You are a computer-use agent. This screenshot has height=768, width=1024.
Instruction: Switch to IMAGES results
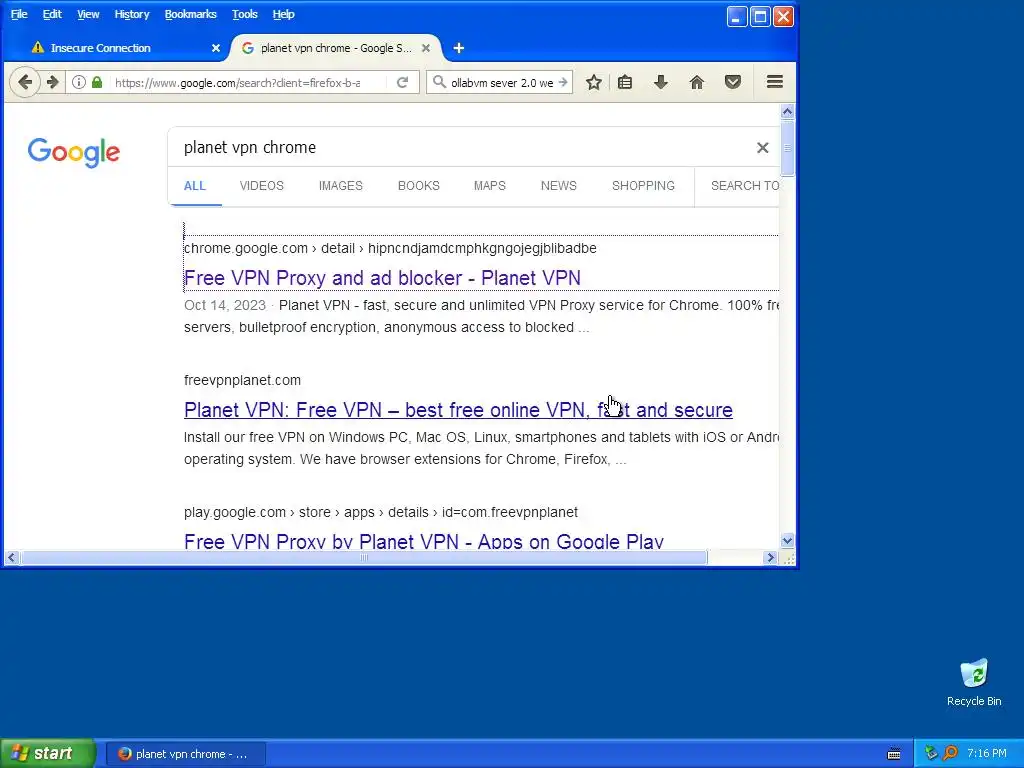pos(340,186)
